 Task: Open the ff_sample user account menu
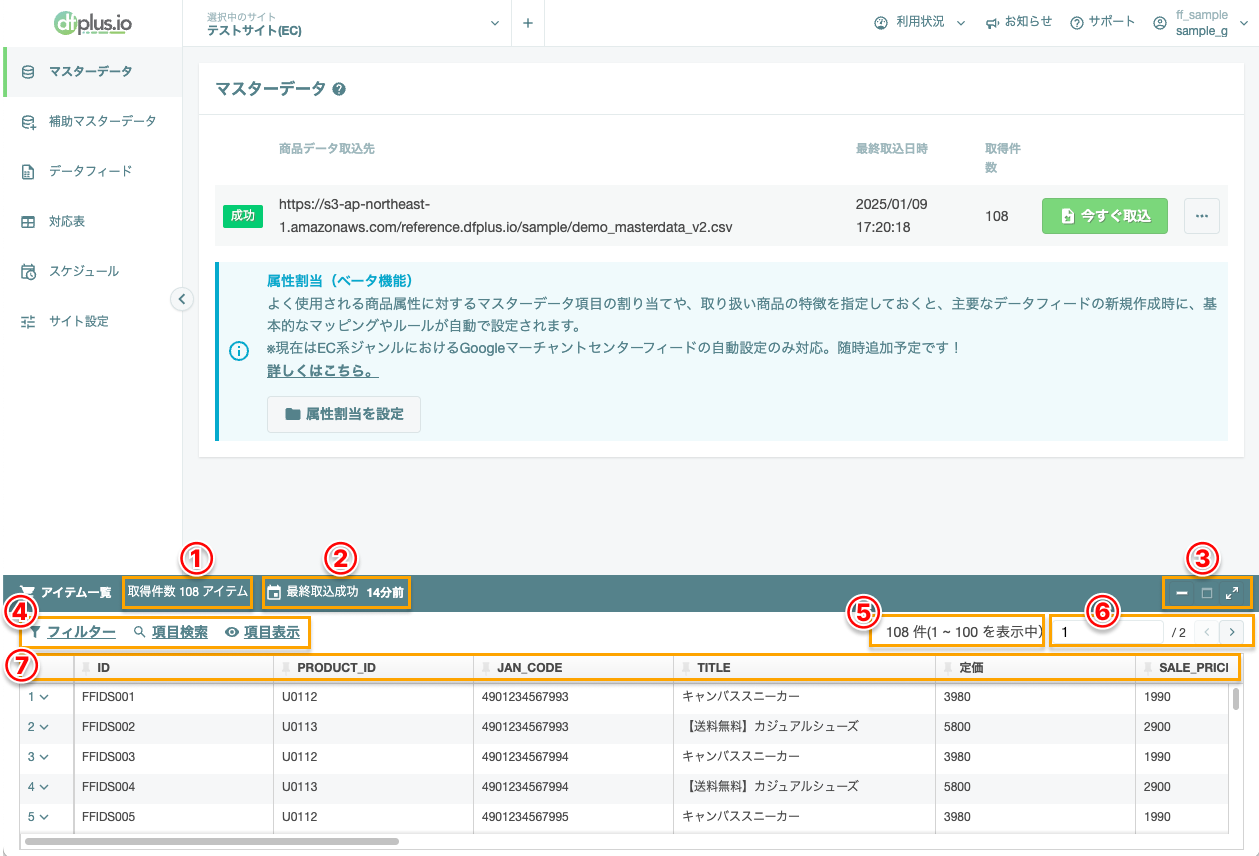[x=1200, y=23]
